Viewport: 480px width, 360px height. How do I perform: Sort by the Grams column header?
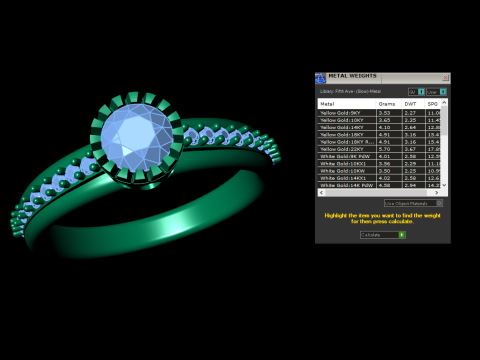(x=389, y=104)
